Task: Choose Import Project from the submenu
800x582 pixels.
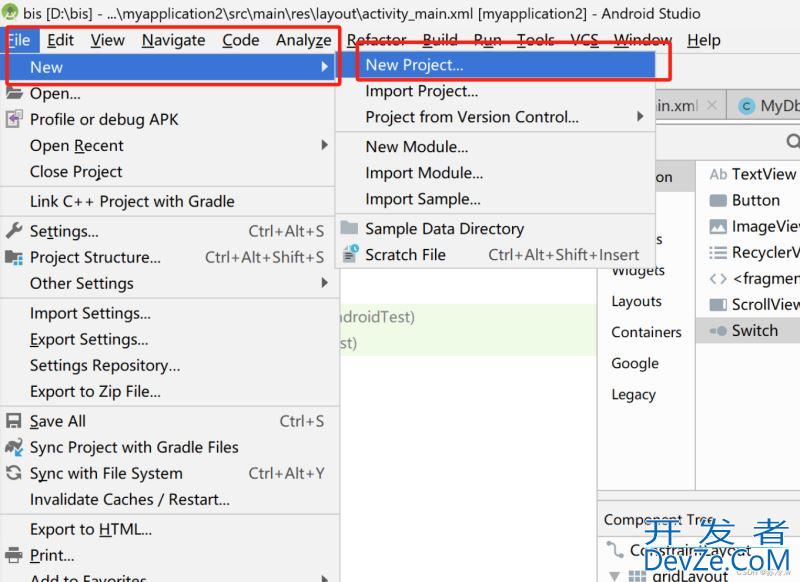Action: pos(495,91)
